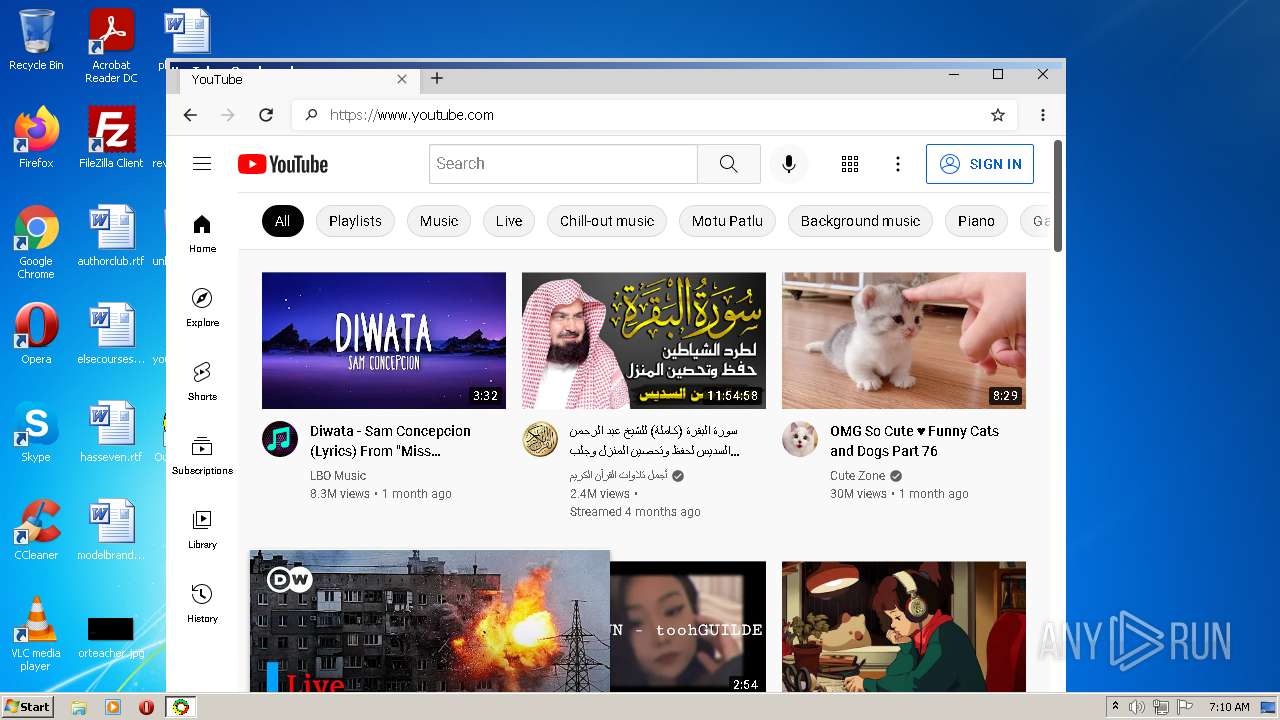Open LBO Music channel link
Image resolution: width=1280 pixels, height=720 pixels.
click(338, 476)
